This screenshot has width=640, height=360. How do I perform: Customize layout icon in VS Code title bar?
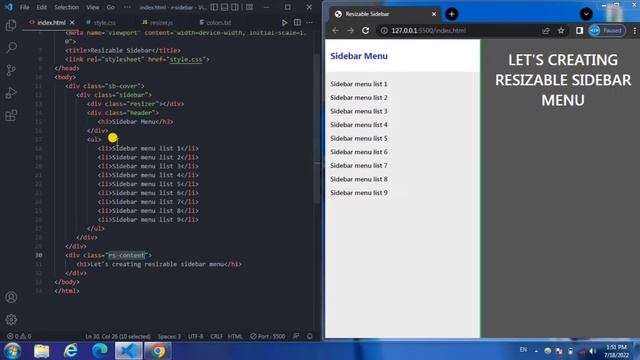249,7
